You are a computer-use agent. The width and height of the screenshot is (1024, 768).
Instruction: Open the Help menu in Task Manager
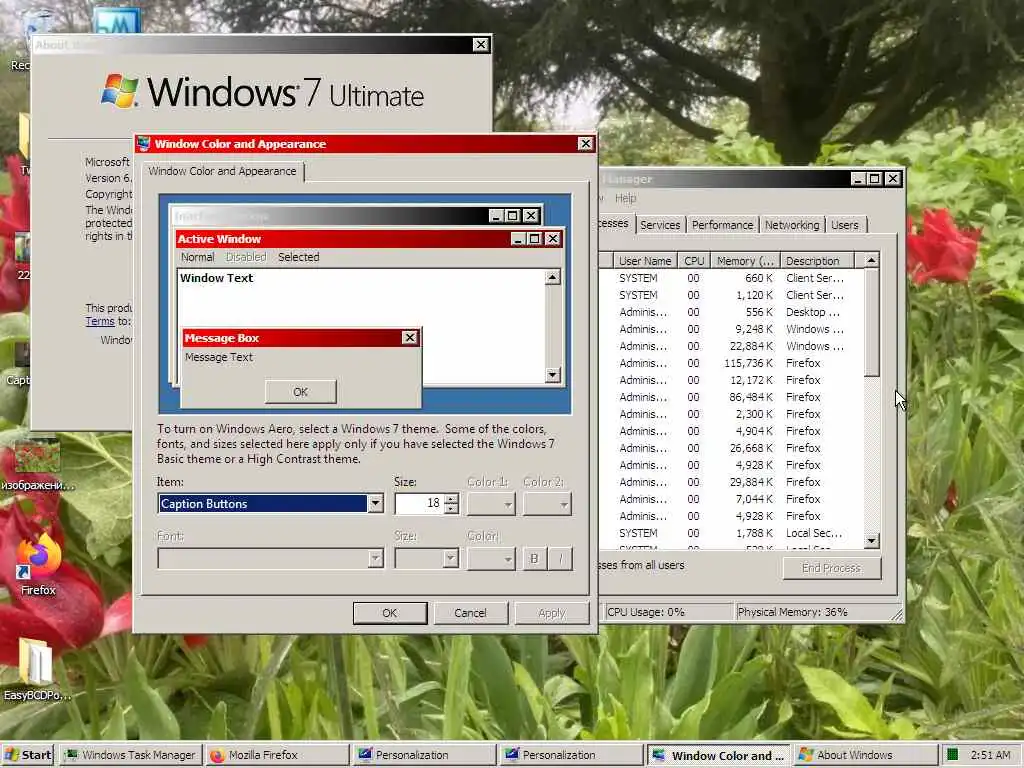(x=625, y=198)
